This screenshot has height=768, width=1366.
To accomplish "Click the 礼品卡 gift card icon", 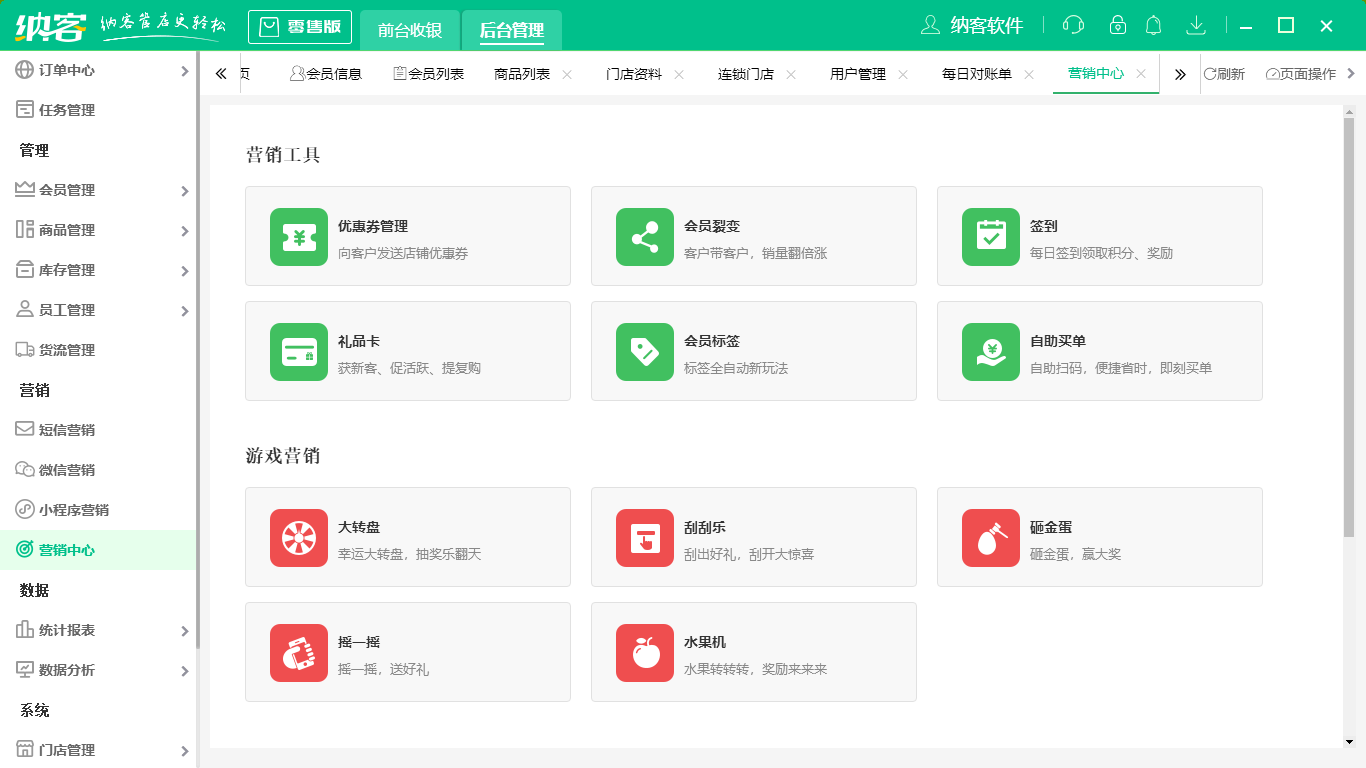I will tap(298, 351).
